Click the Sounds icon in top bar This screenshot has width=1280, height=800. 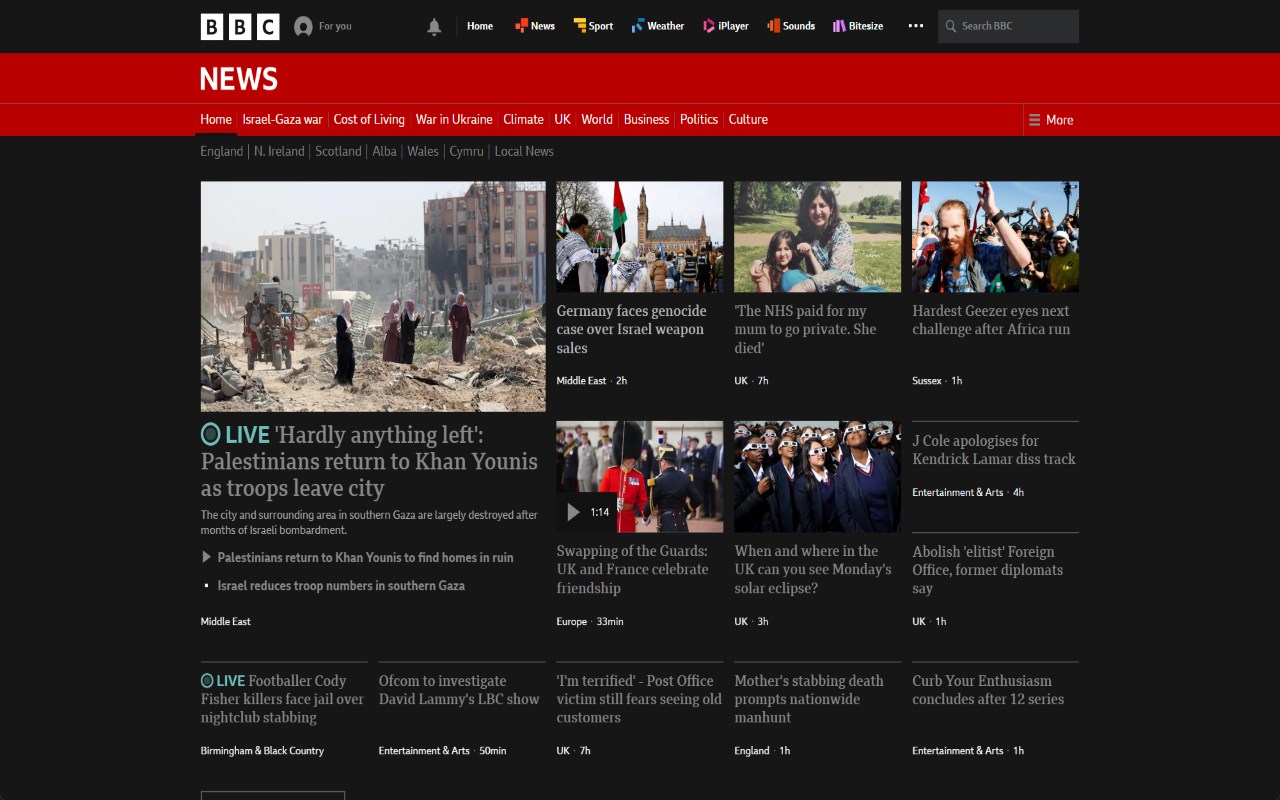click(773, 26)
